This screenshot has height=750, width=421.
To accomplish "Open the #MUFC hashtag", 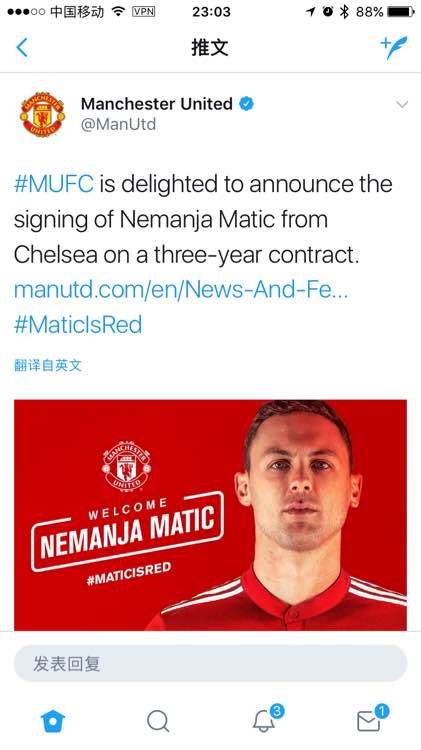I will pos(54,184).
